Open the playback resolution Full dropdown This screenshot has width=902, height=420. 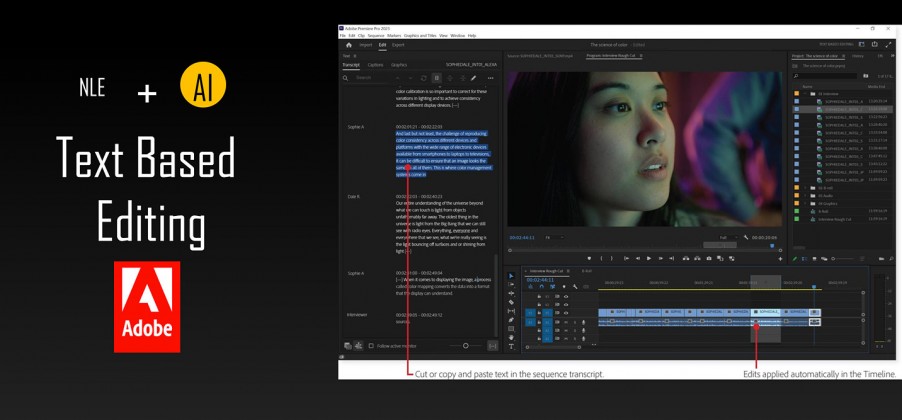tap(728, 237)
